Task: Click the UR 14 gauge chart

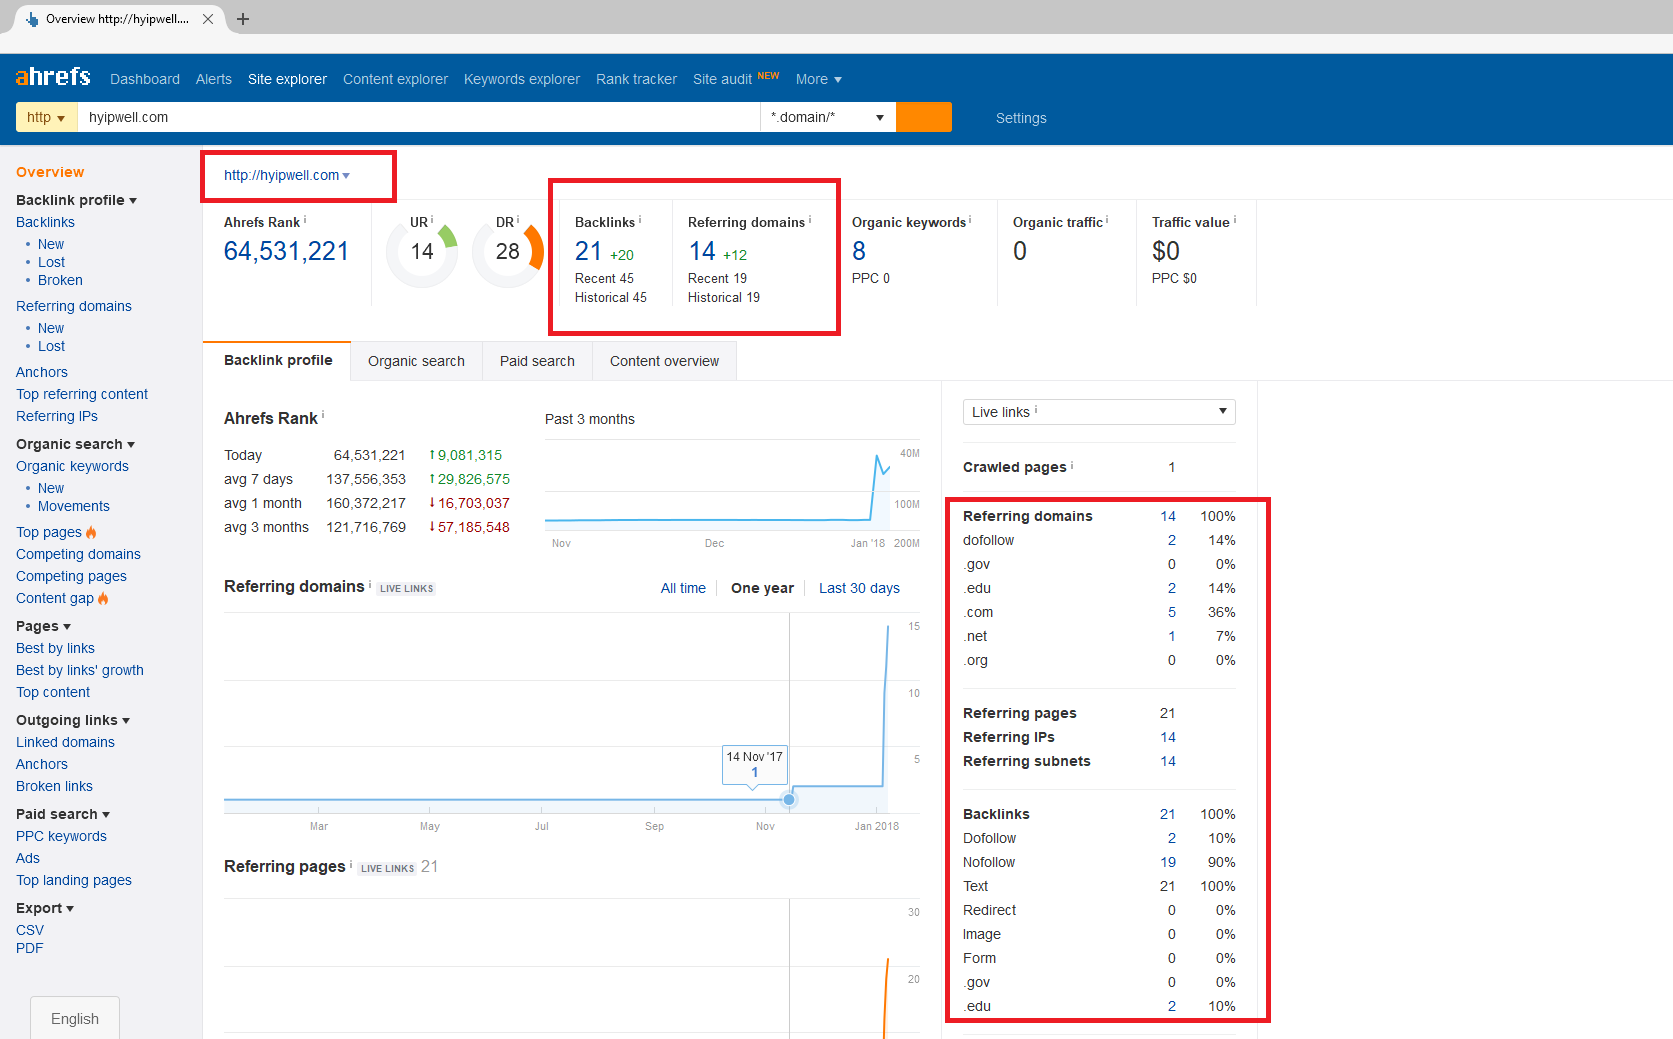Action: click(x=422, y=252)
